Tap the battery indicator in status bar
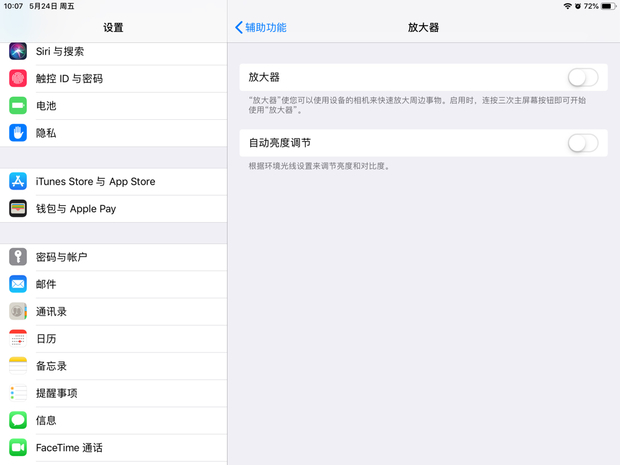This screenshot has width=620, height=465. coord(608,6)
